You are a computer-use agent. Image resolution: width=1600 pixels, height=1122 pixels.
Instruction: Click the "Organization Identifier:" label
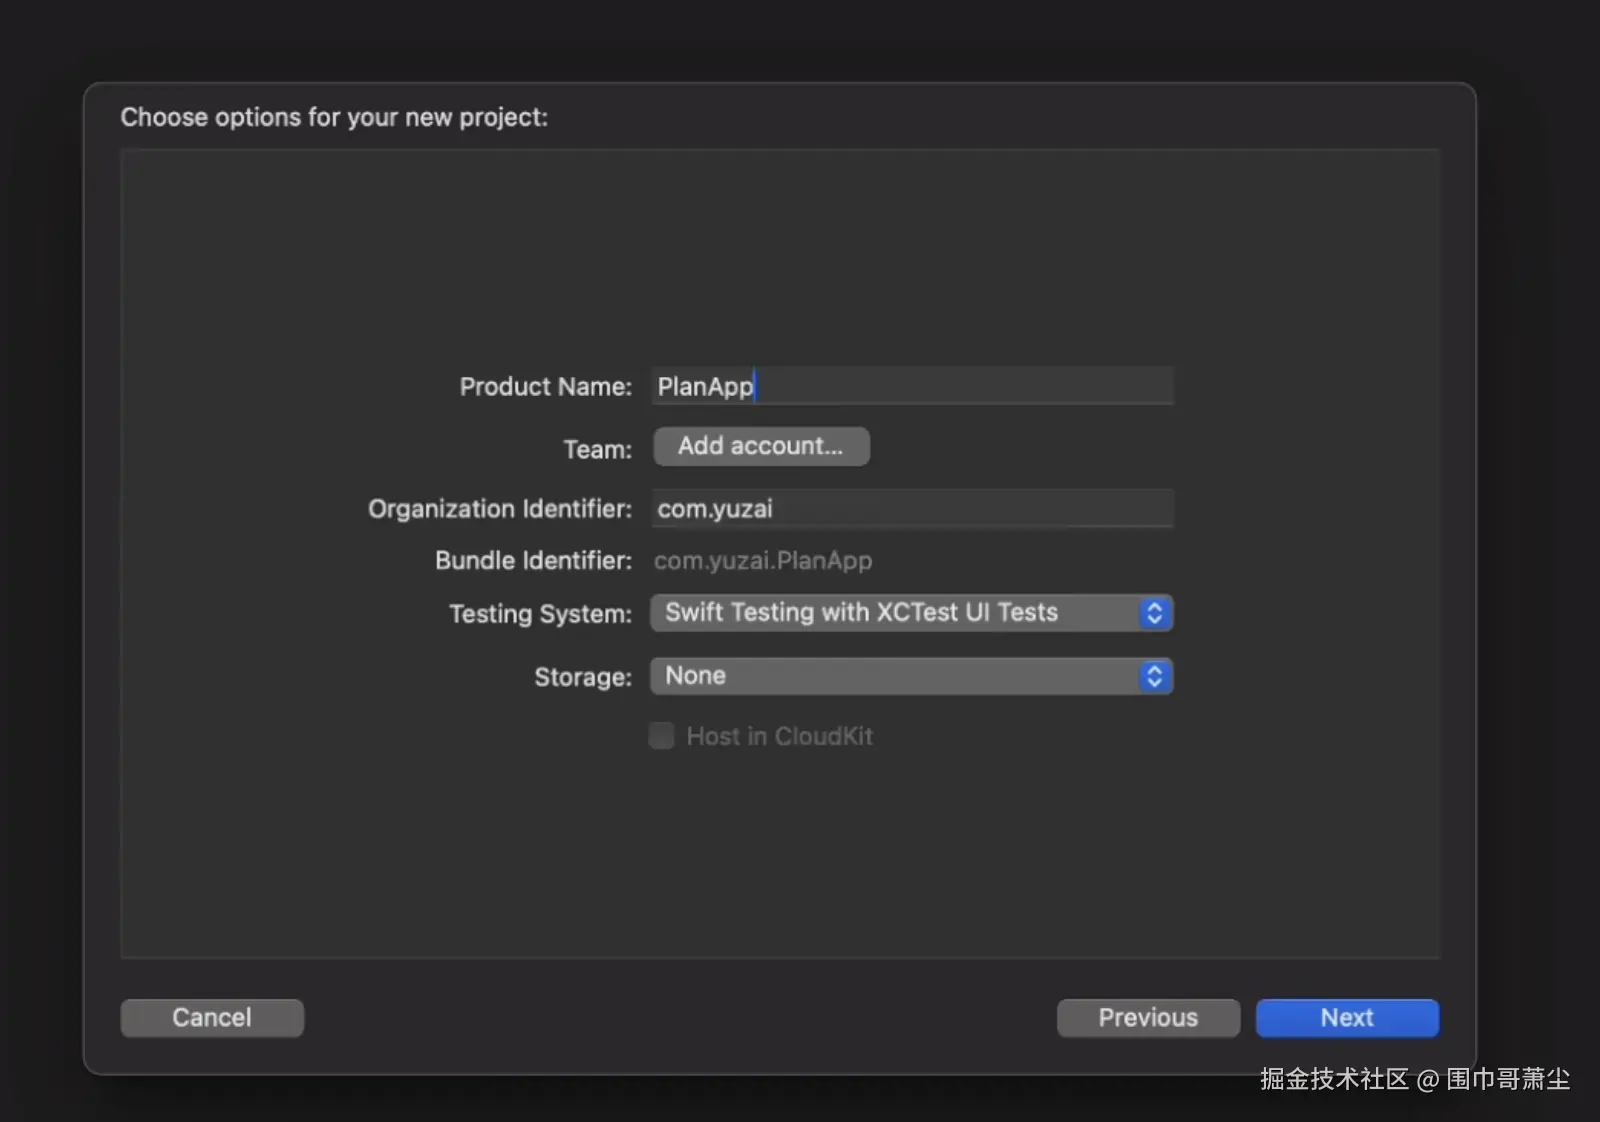click(499, 509)
